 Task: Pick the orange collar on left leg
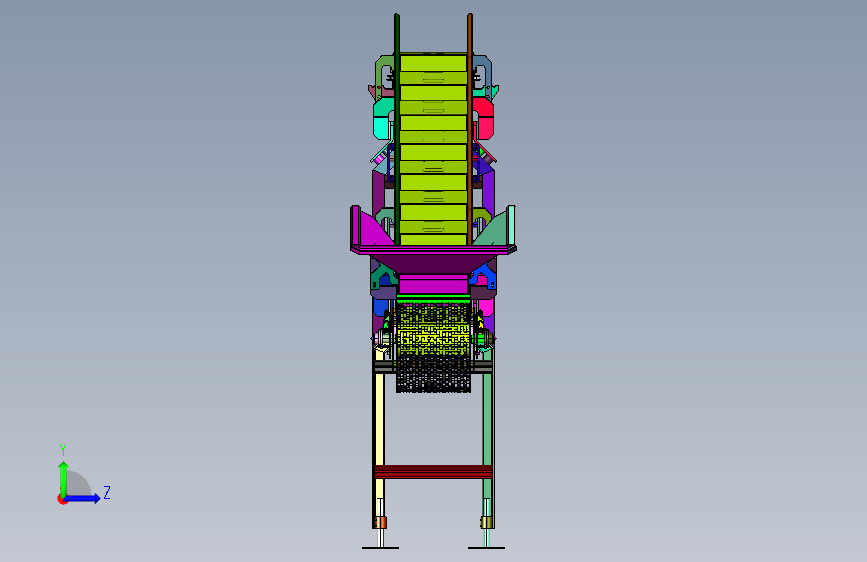(x=380, y=522)
